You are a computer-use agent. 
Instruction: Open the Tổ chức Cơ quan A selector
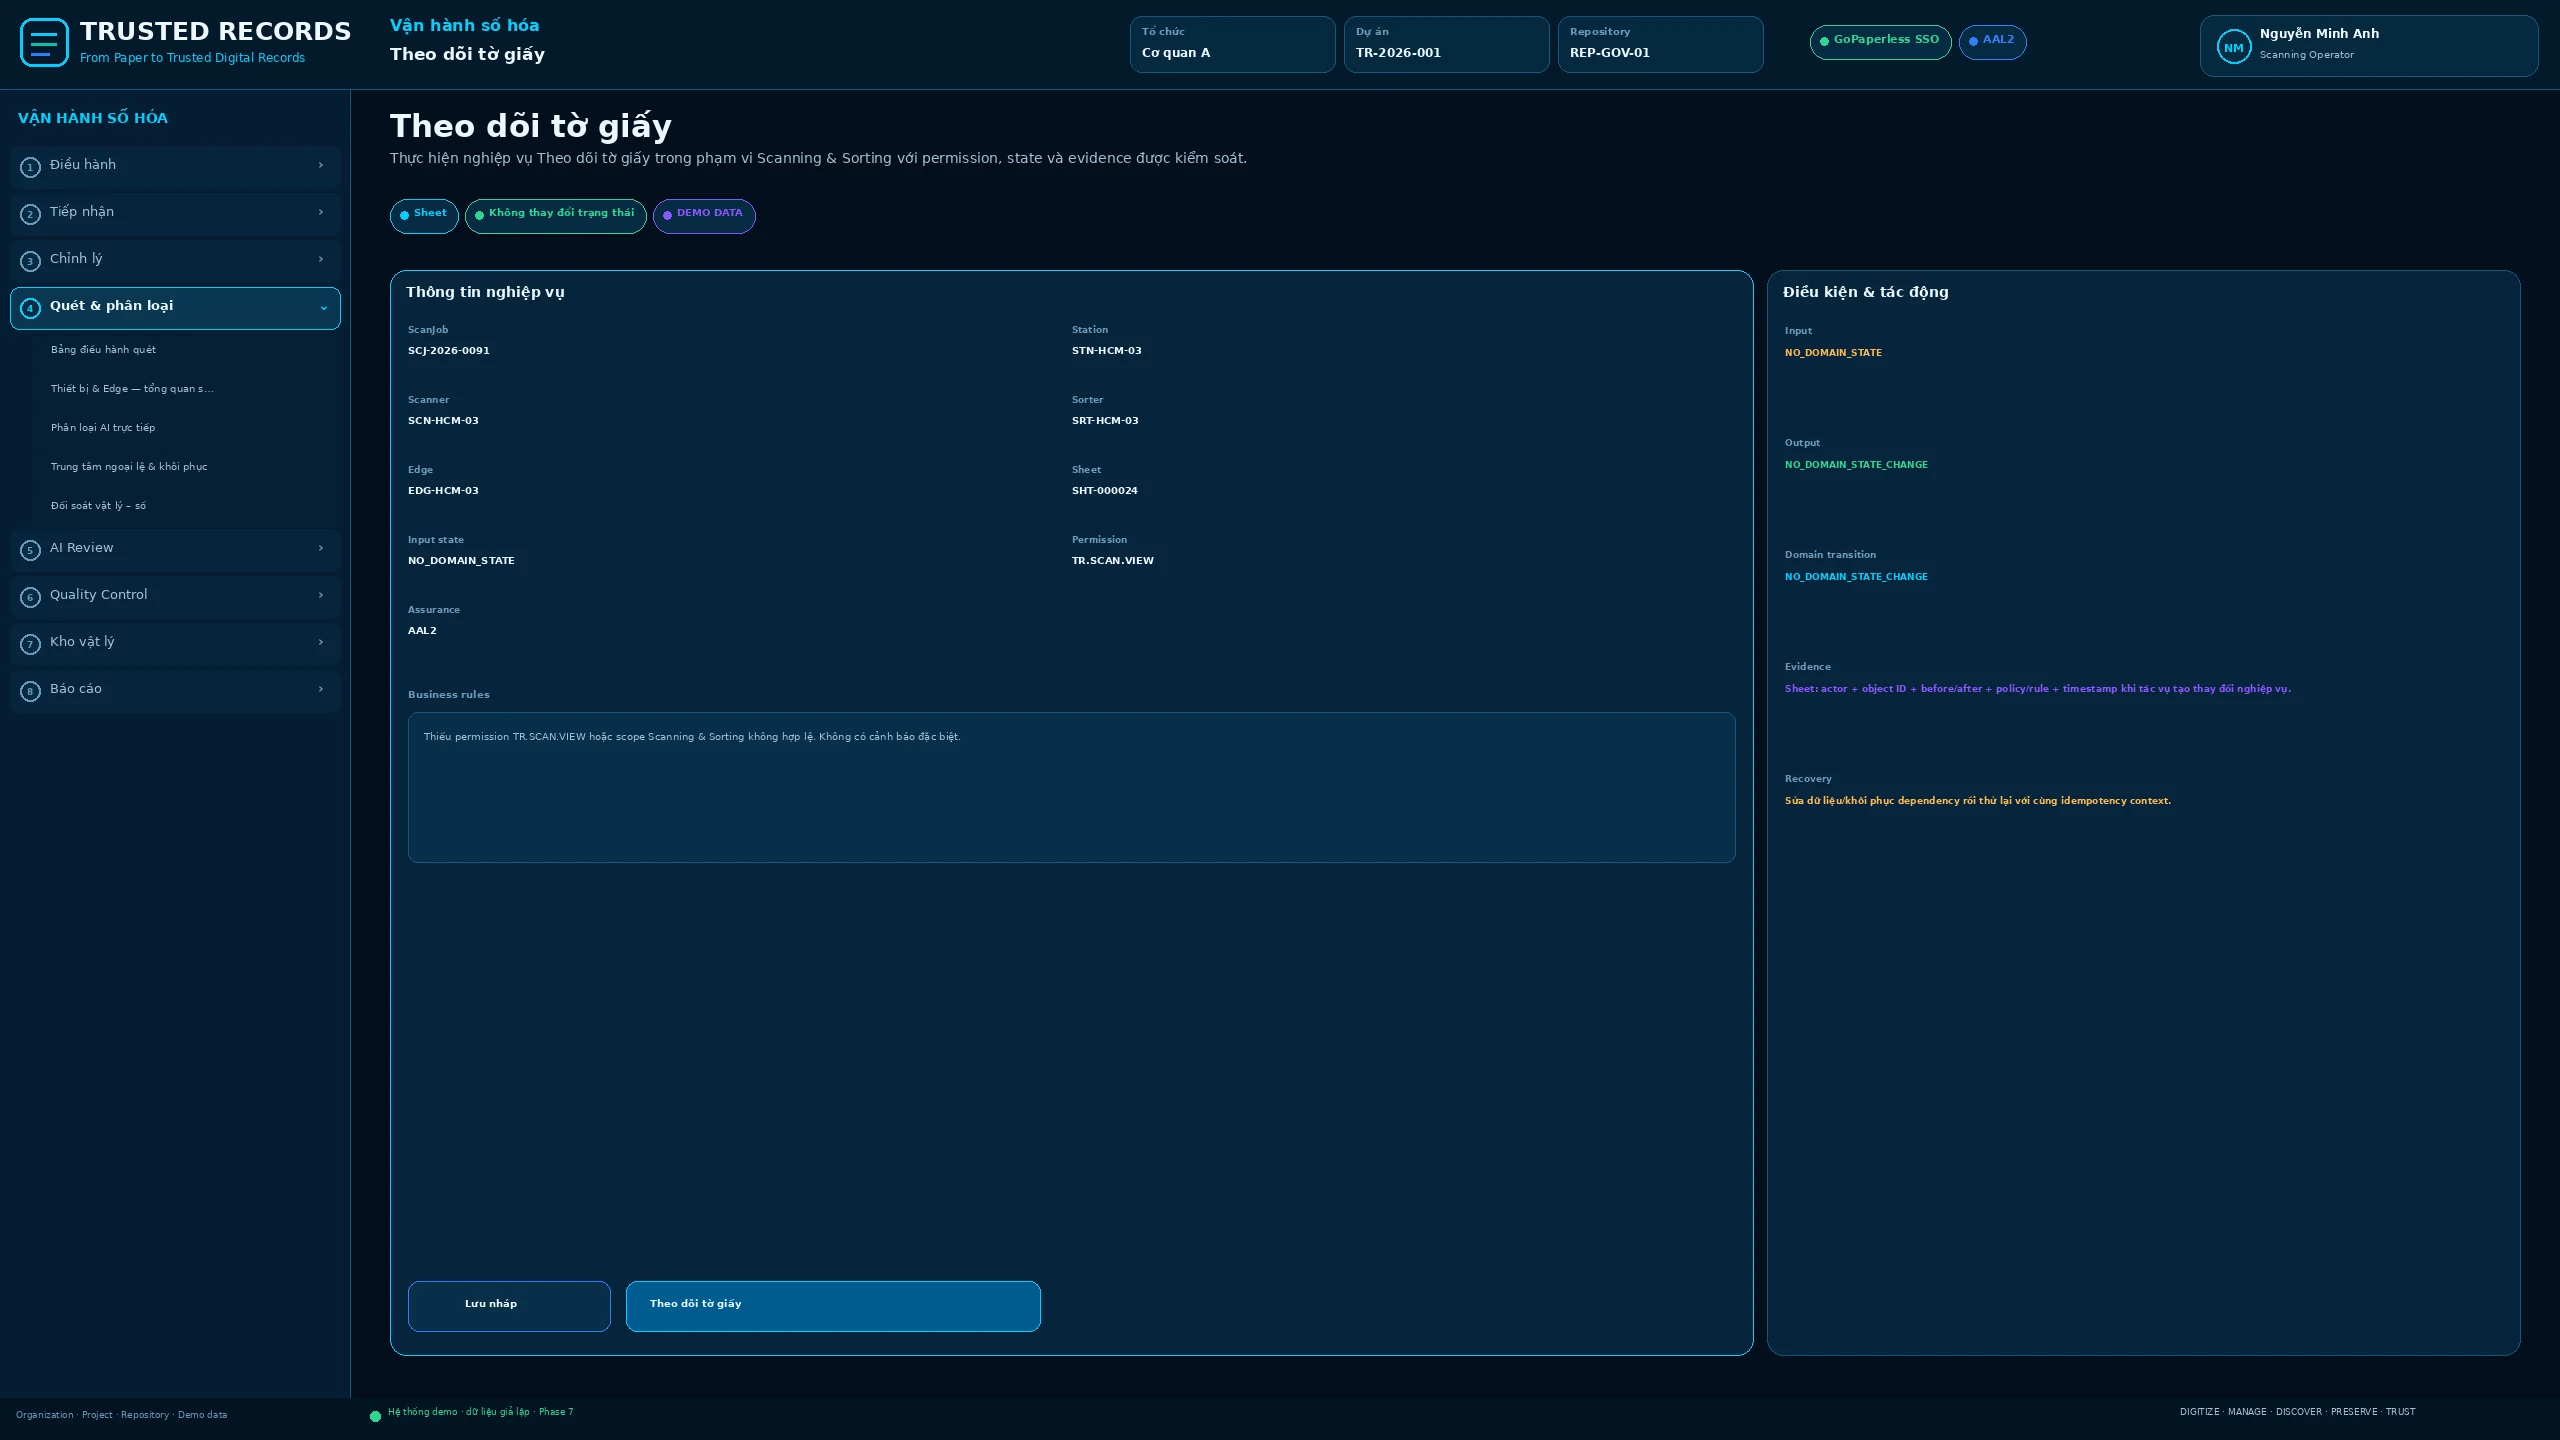click(x=1232, y=44)
